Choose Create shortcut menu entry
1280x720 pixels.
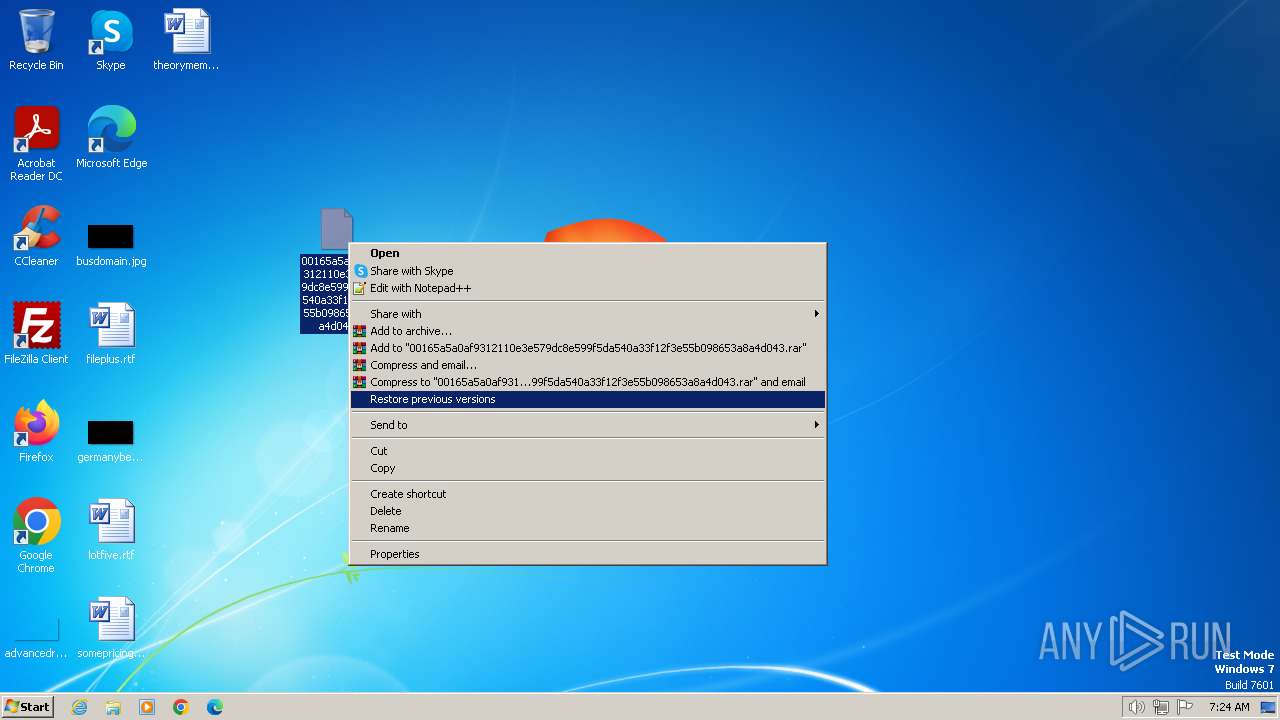point(588,494)
